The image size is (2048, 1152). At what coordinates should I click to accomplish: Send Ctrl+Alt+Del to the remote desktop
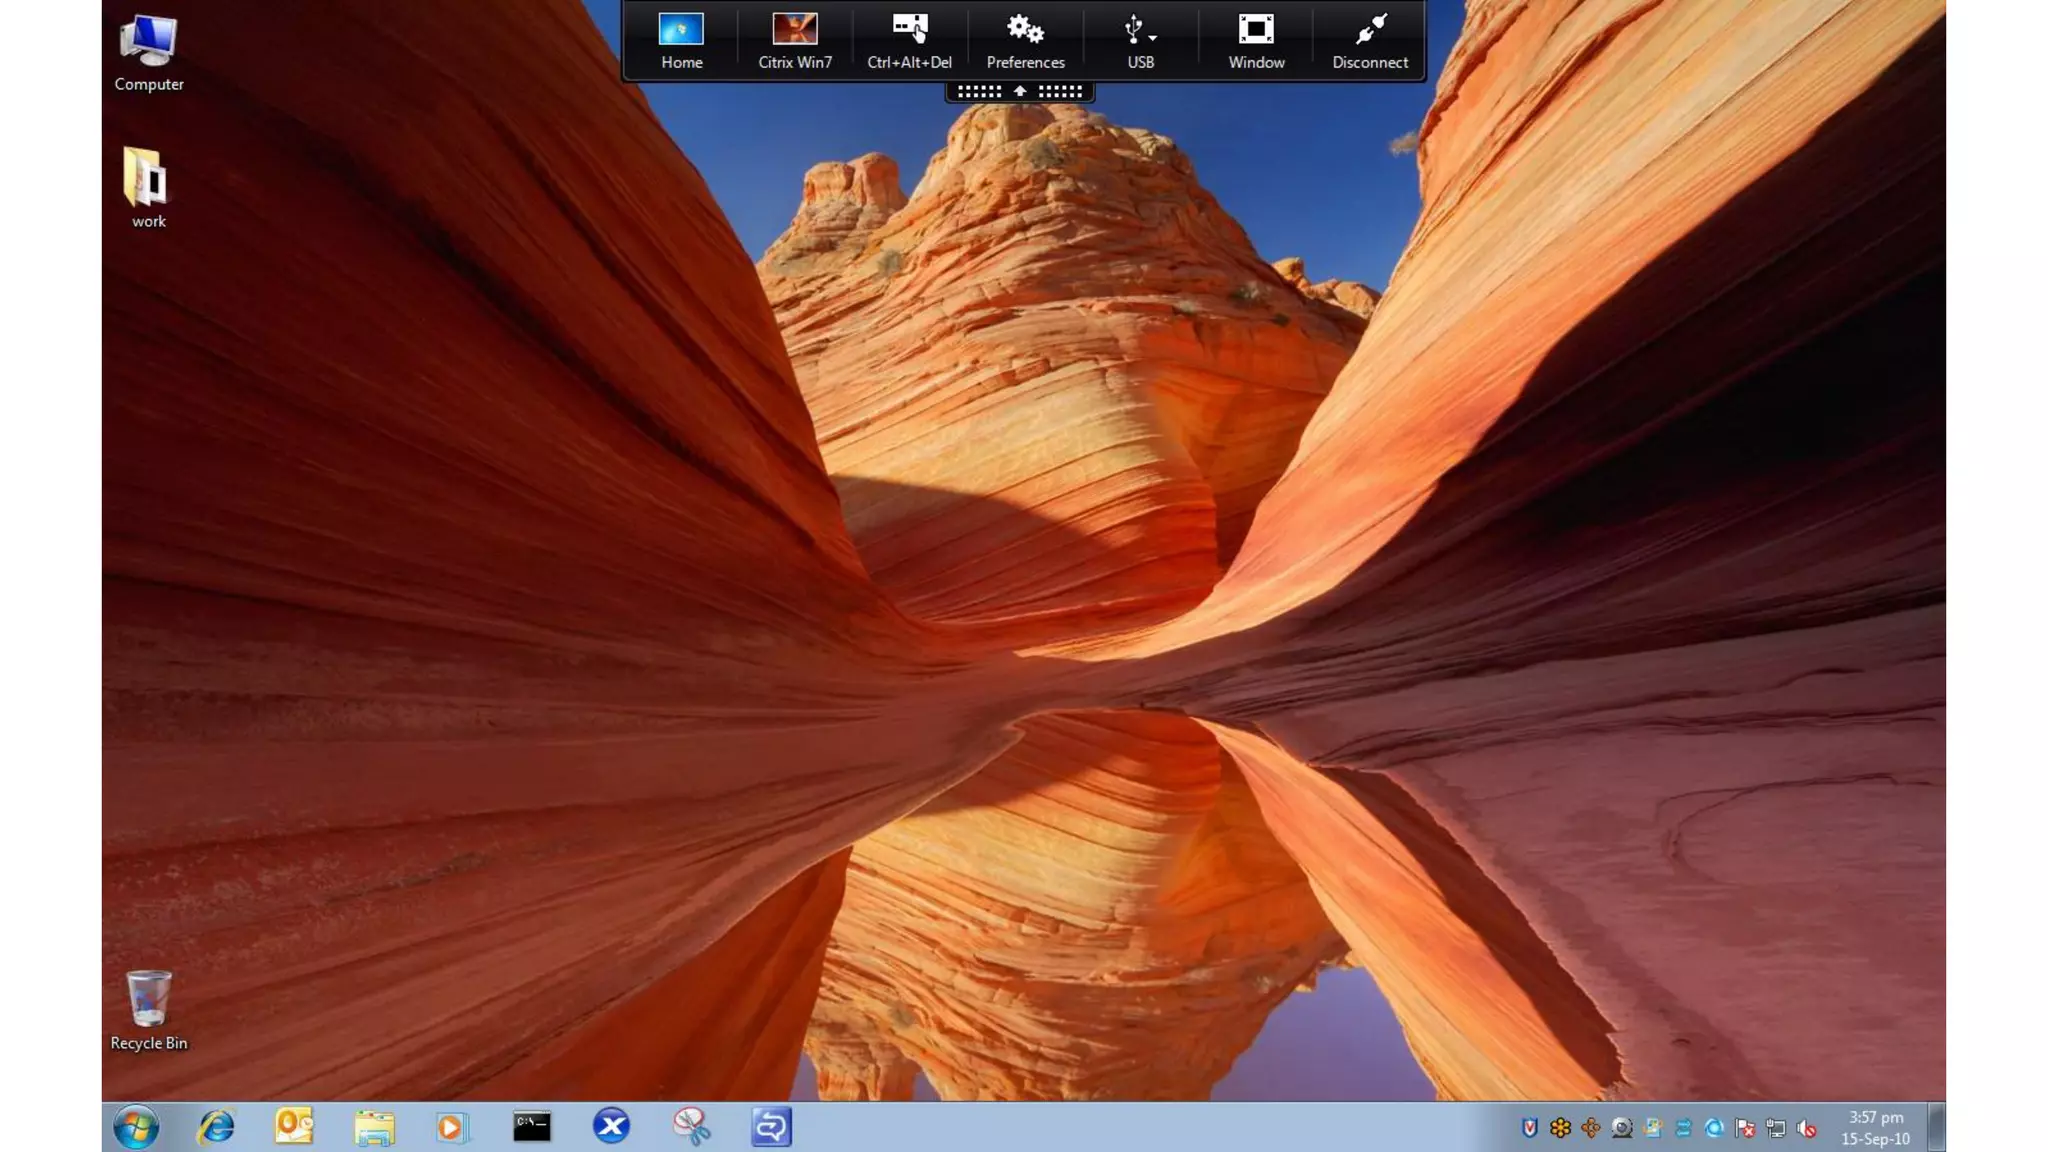pyautogui.click(x=909, y=40)
